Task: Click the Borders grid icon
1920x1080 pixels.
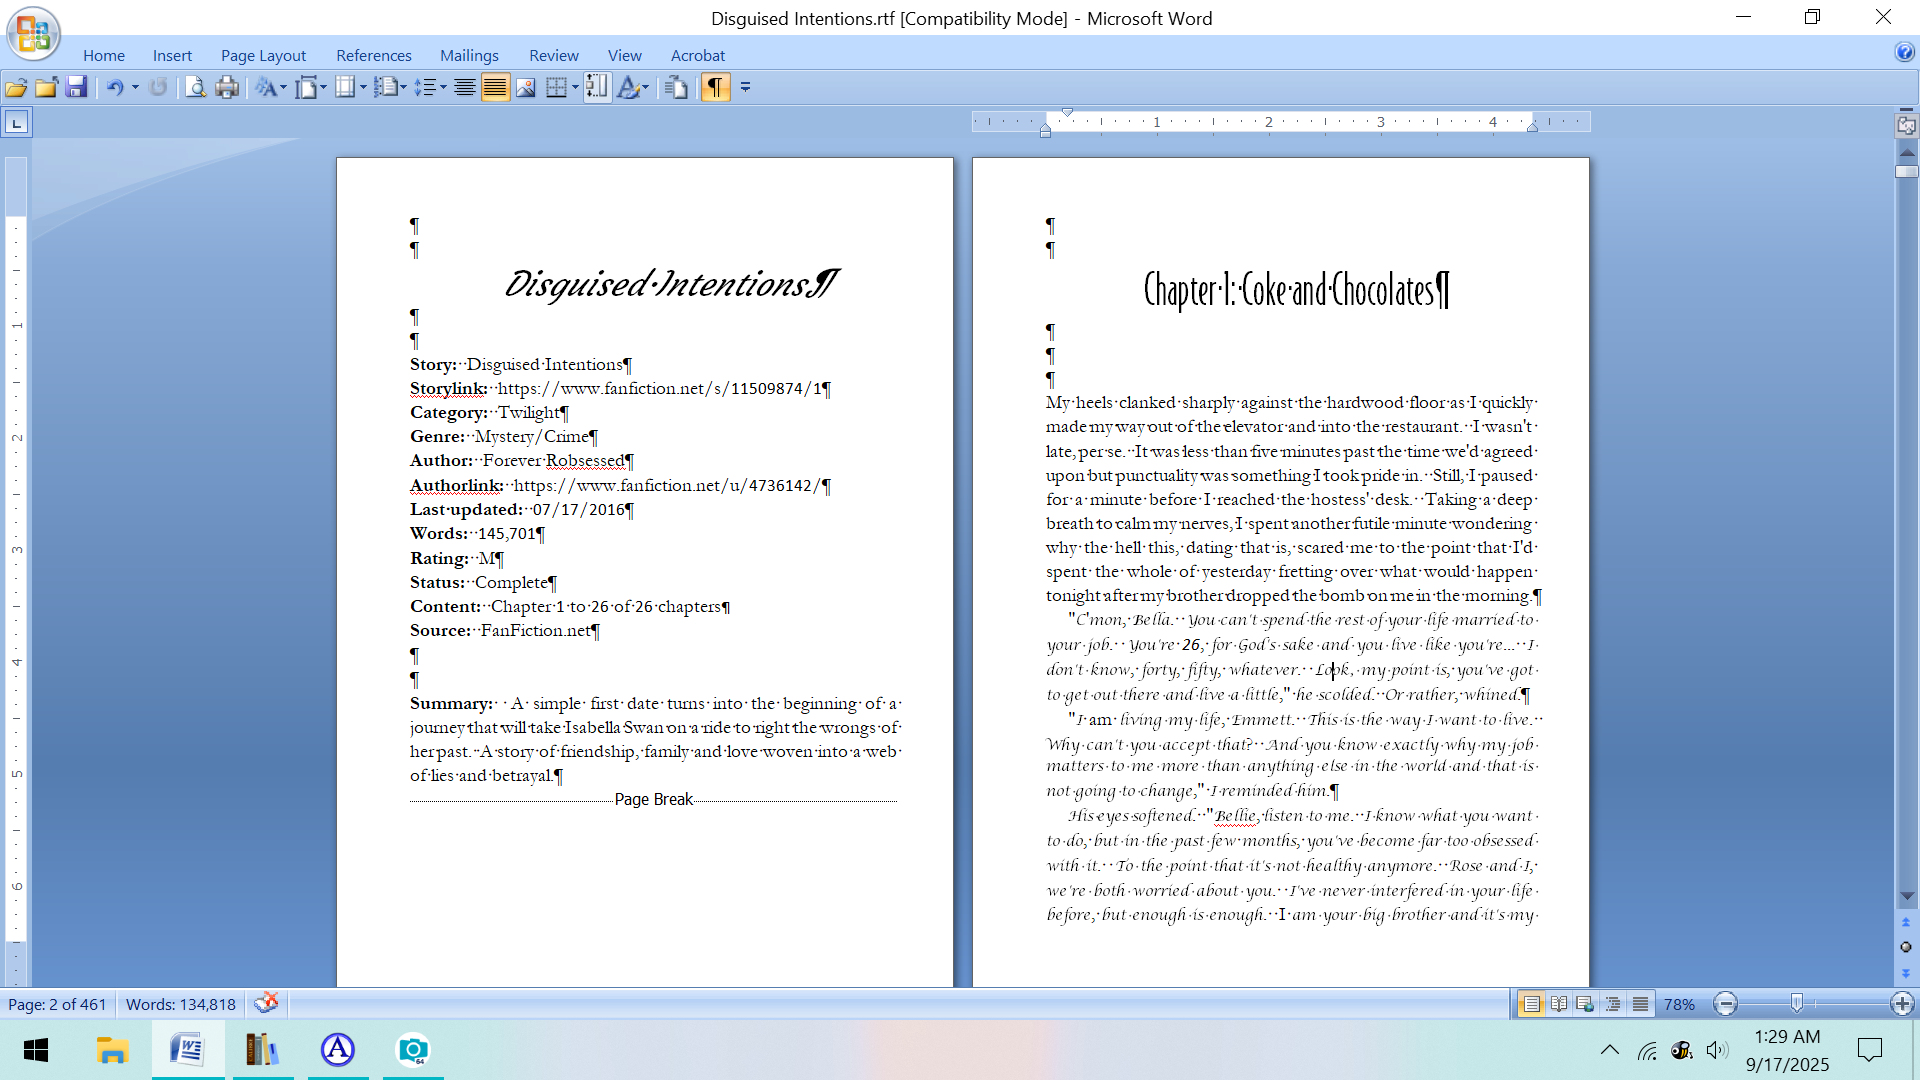Action: pyautogui.click(x=557, y=88)
